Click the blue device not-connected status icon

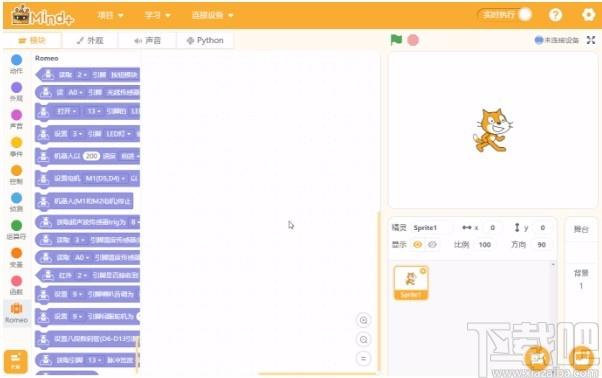tap(539, 40)
